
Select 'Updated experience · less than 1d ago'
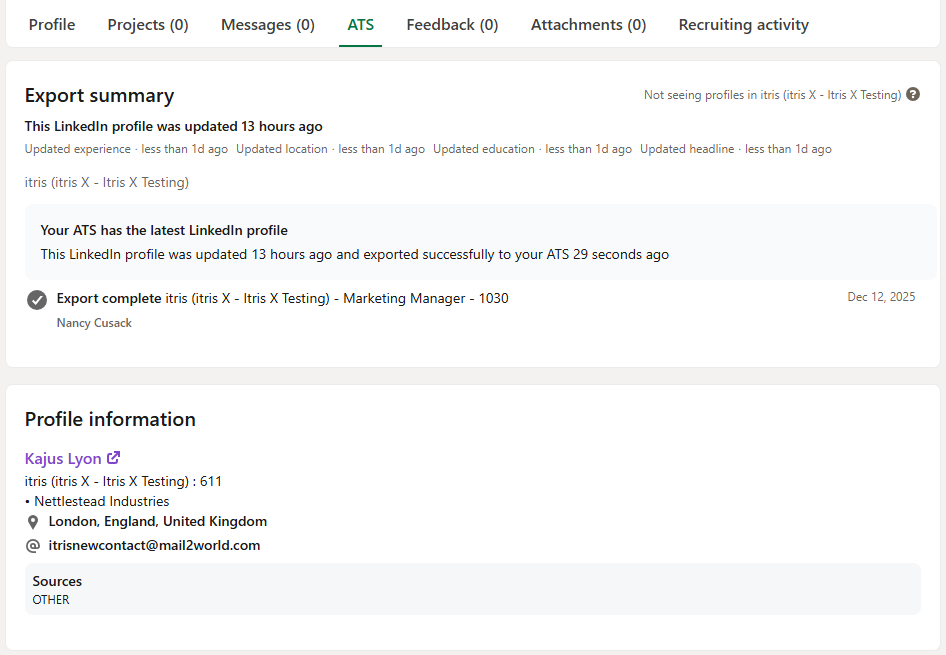pyautogui.click(x=126, y=149)
